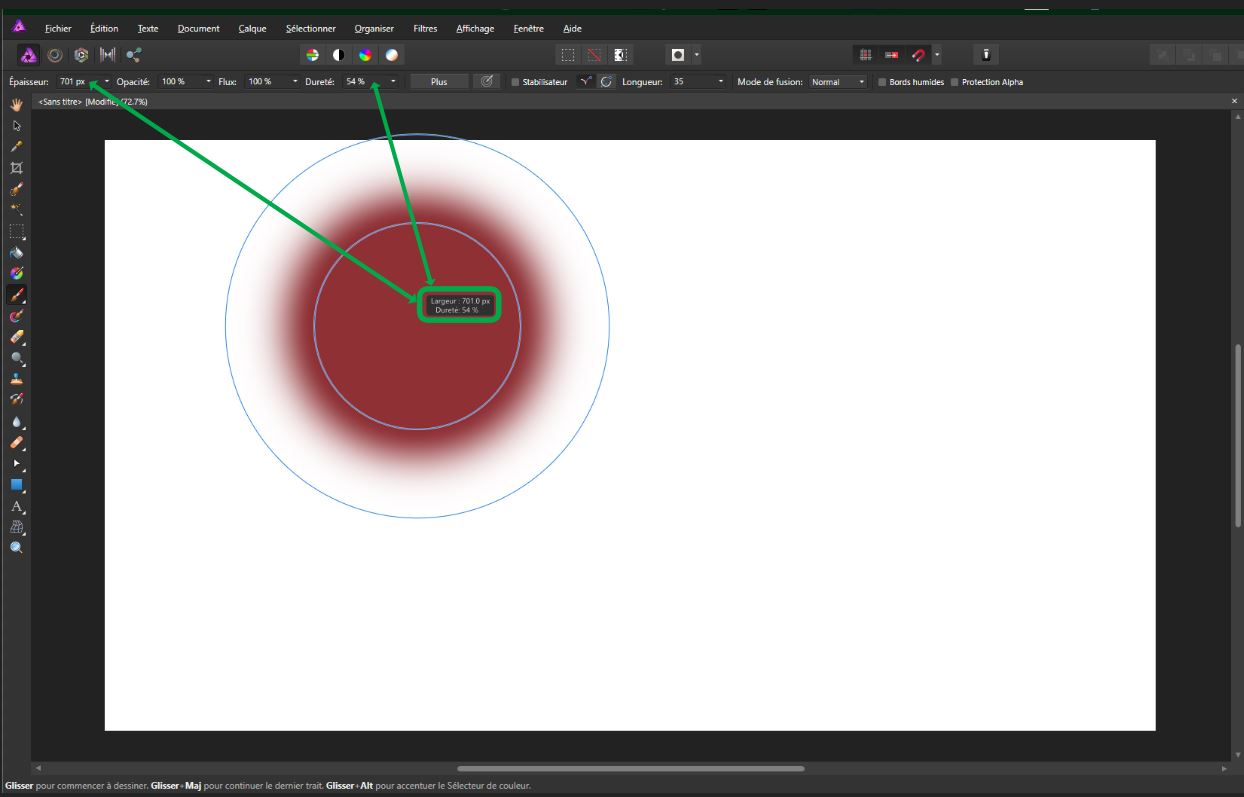Open the Affichage menu
The height and width of the screenshot is (797, 1244).
(x=475, y=29)
